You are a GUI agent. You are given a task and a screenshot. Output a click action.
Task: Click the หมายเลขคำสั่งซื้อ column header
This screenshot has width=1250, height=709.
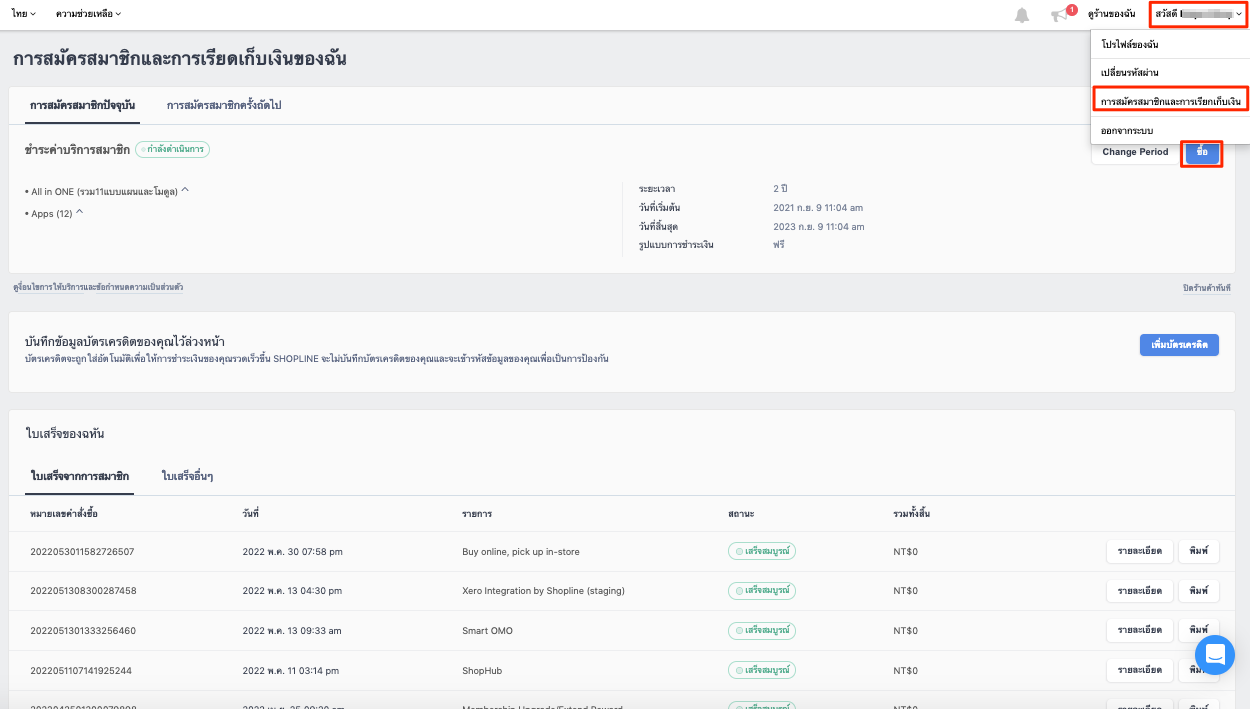(x=64, y=513)
